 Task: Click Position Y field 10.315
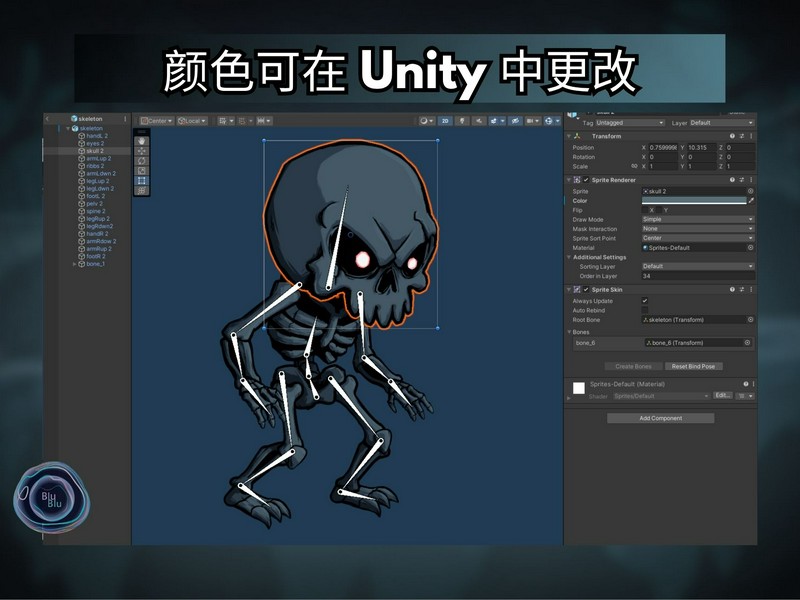pos(702,147)
